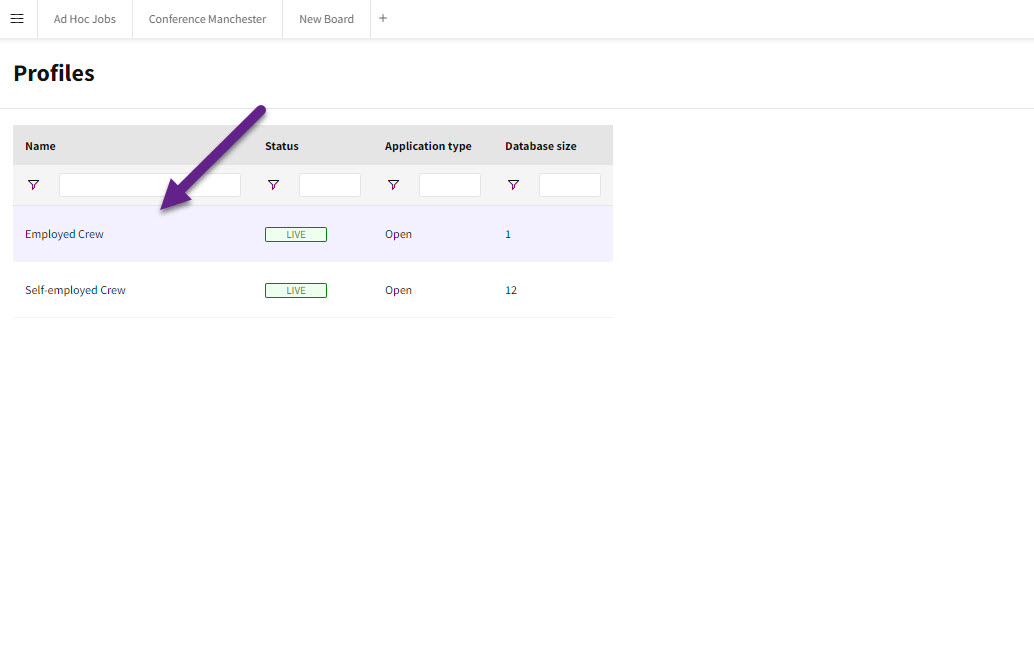Click the Database size filter field
Screen dimensions: 1034x660
click(570, 185)
